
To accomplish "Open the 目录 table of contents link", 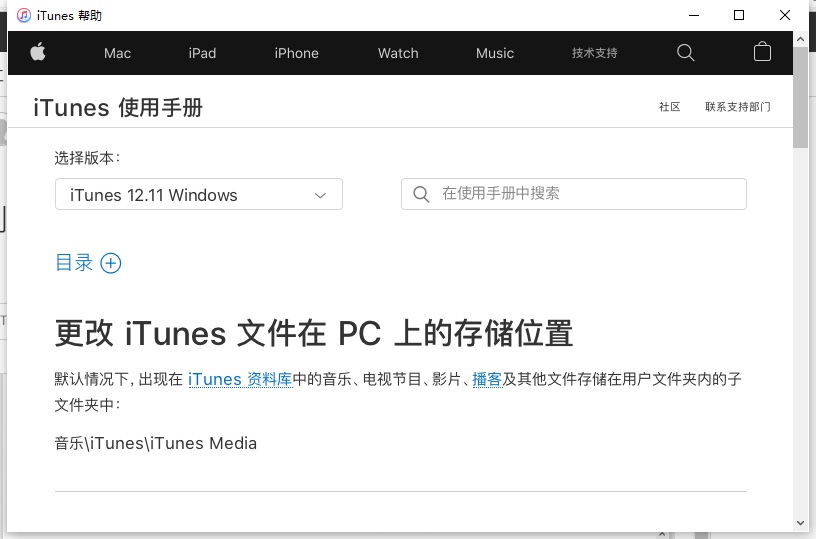I will click(x=74, y=263).
